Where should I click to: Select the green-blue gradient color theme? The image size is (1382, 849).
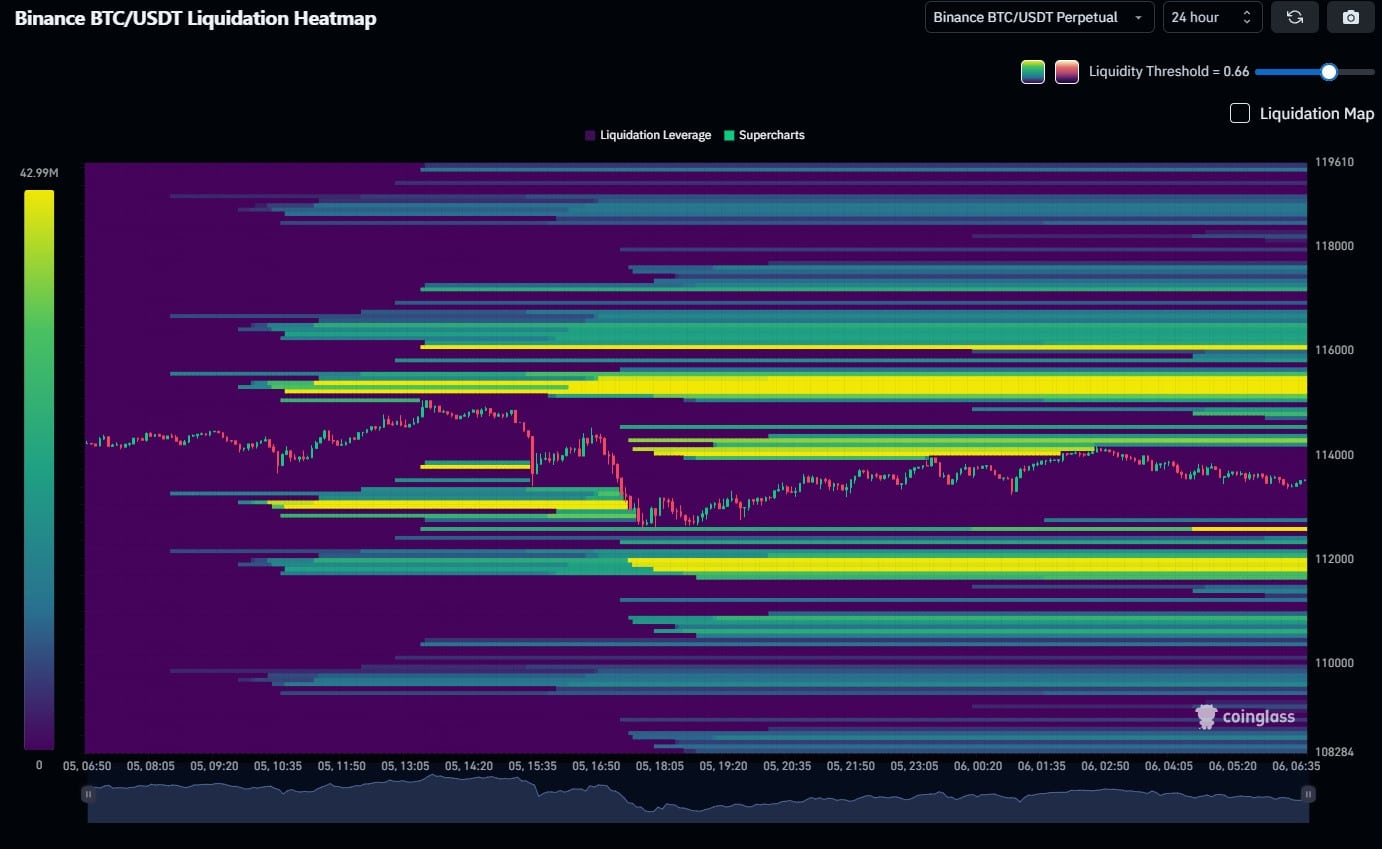pos(1032,72)
